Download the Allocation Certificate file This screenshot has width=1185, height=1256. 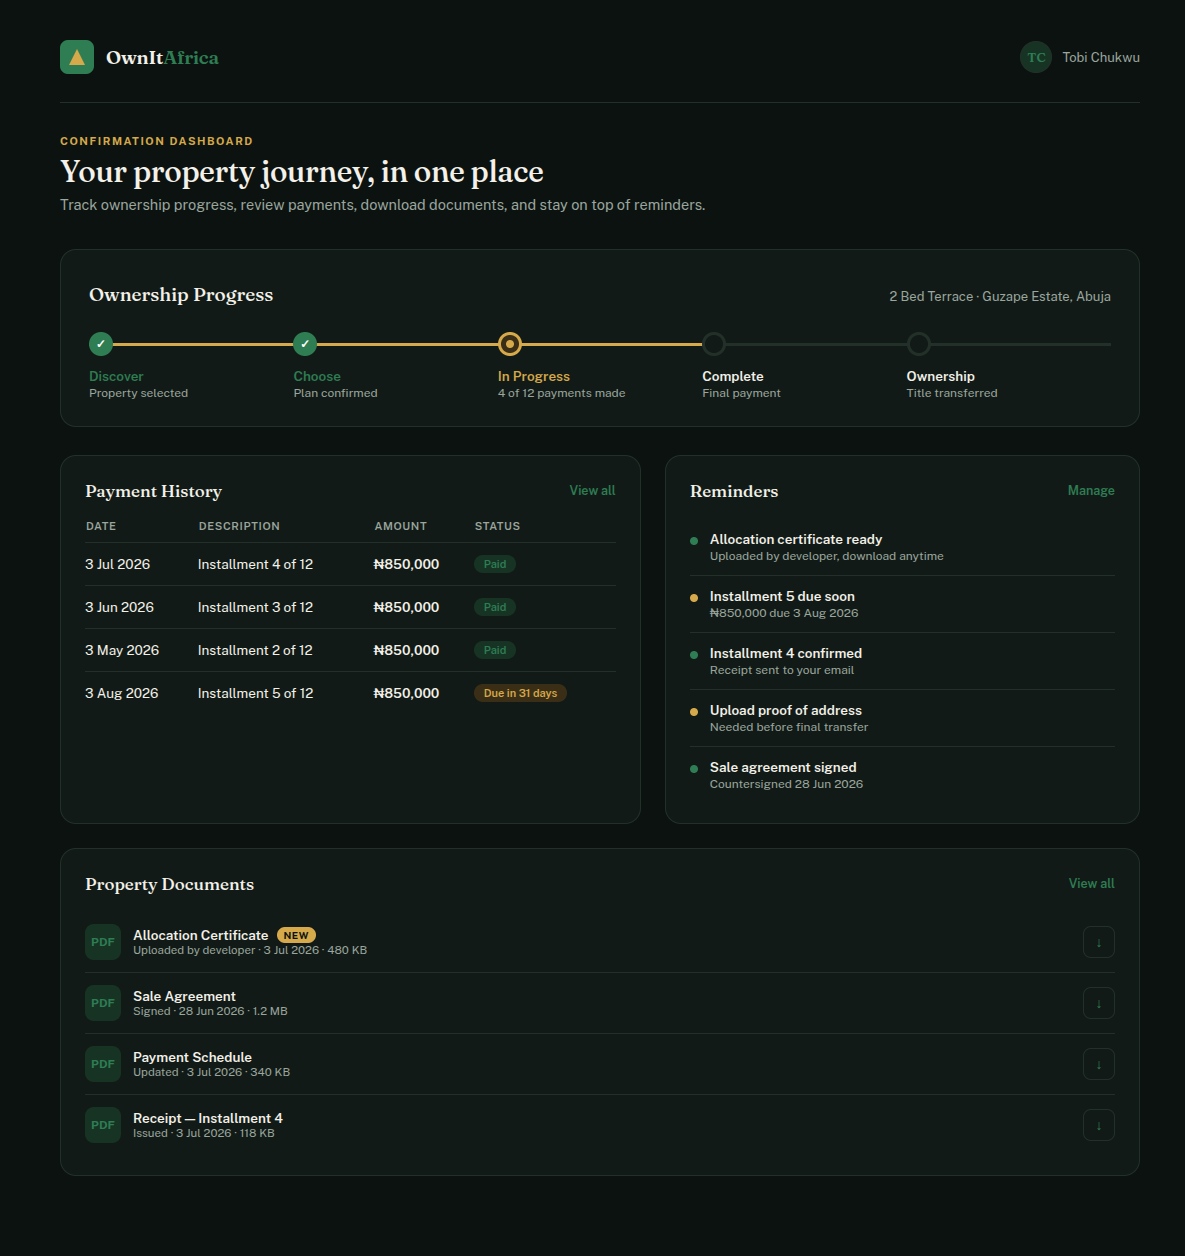pos(1099,942)
